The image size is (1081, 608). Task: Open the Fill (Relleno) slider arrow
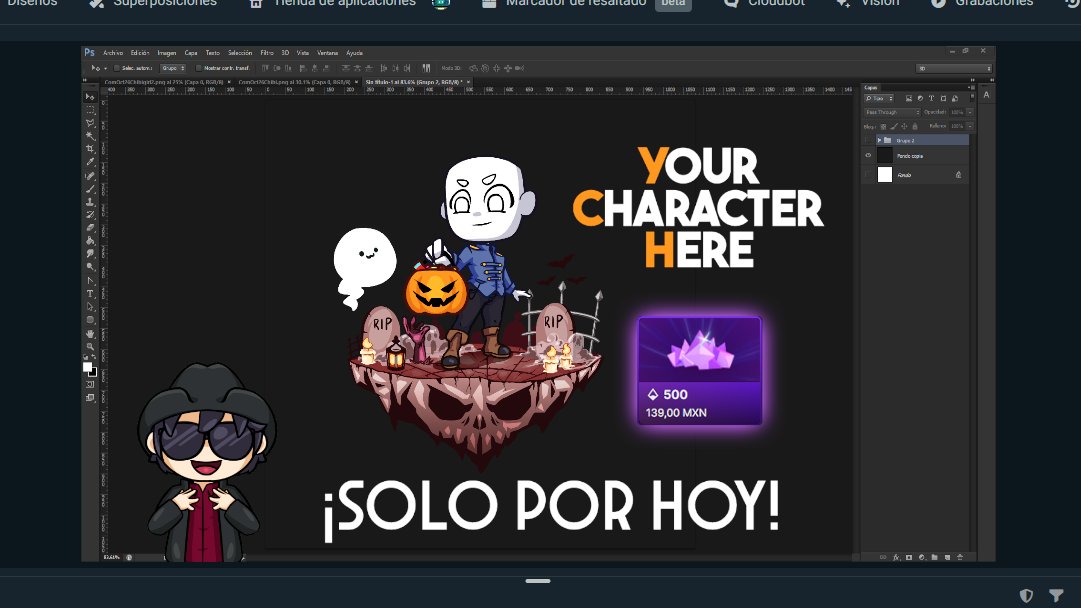point(970,127)
